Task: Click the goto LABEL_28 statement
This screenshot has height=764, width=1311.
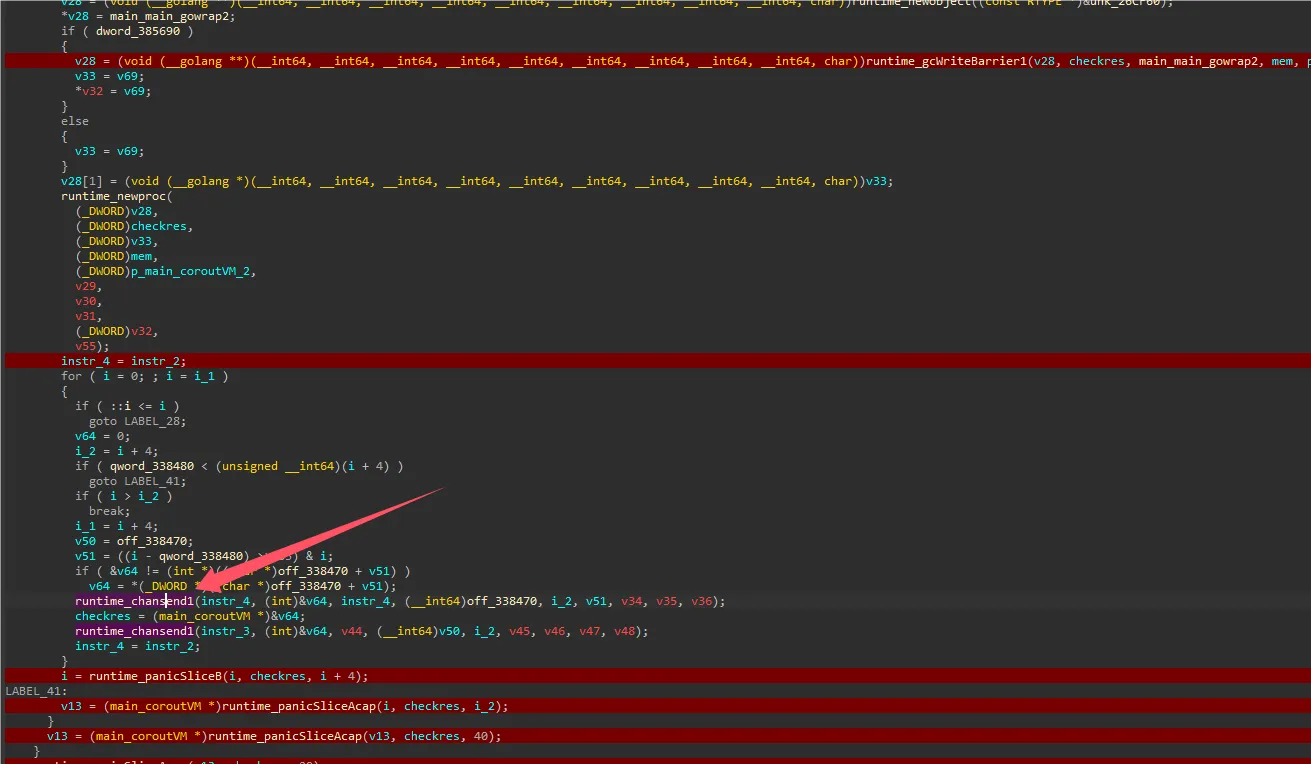Action: pyautogui.click(x=138, y=421)
